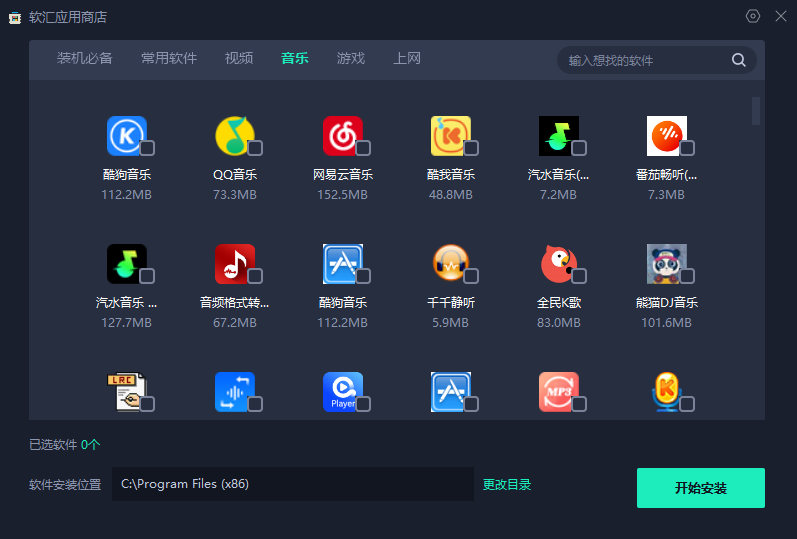Click the 酷狗音乐 blue K circle icon

[x=127, y=136]
